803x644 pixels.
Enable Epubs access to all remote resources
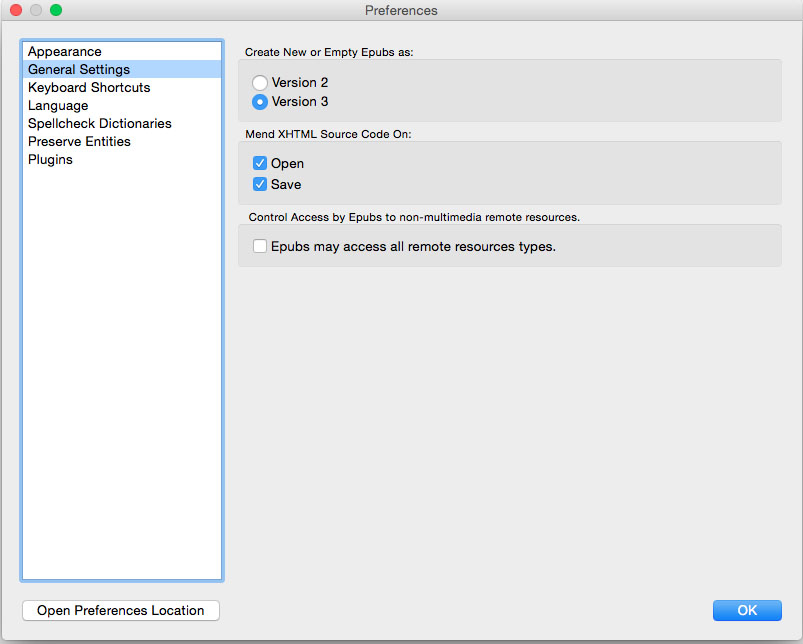260,246
